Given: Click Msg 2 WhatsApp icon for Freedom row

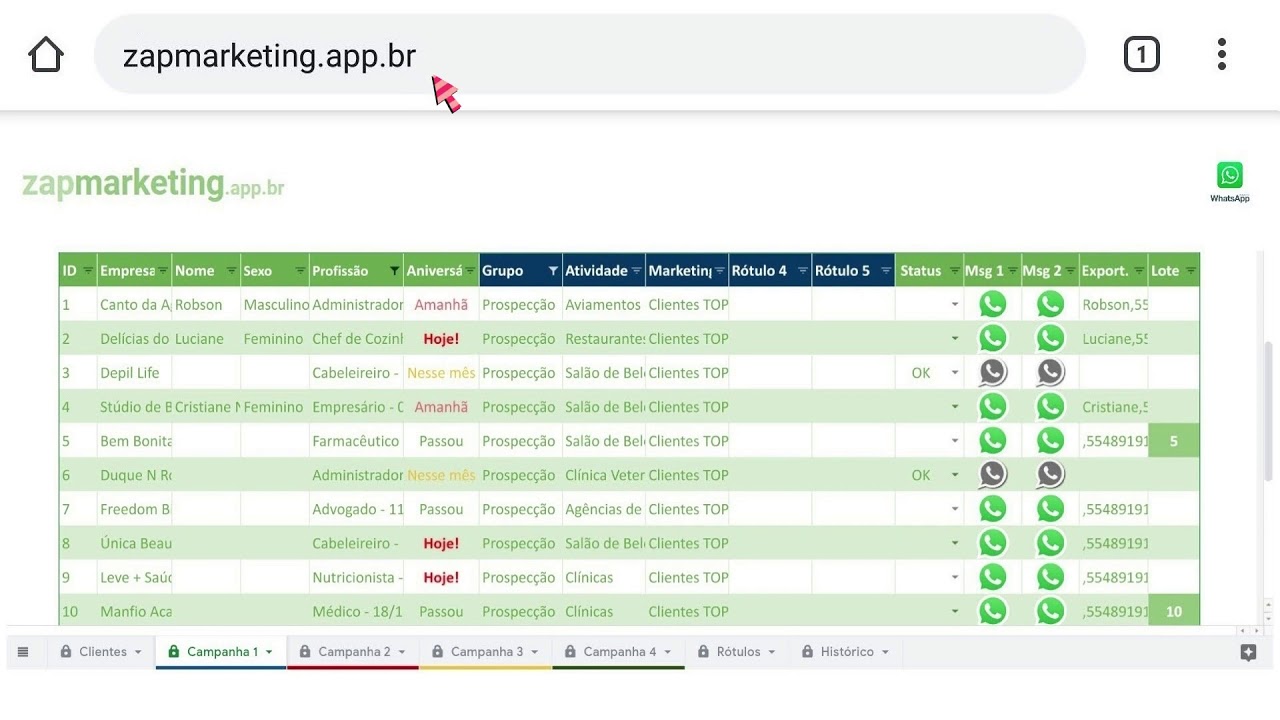Looking at the screenshot, I should (x=1050, y=508).
